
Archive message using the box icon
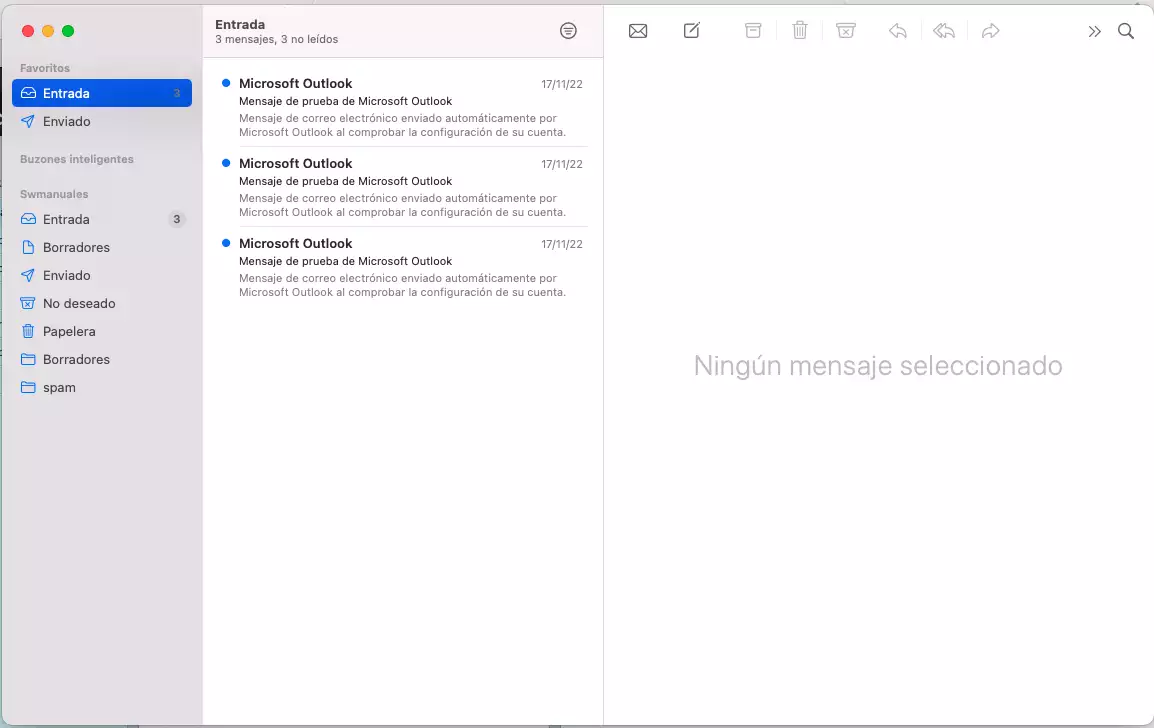[x=753, y=31]
